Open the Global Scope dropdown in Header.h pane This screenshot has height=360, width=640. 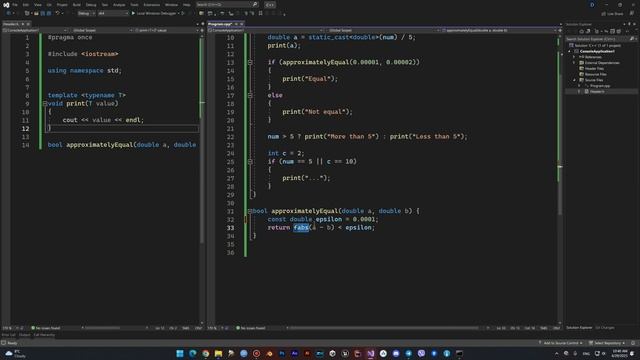point(102,30)
